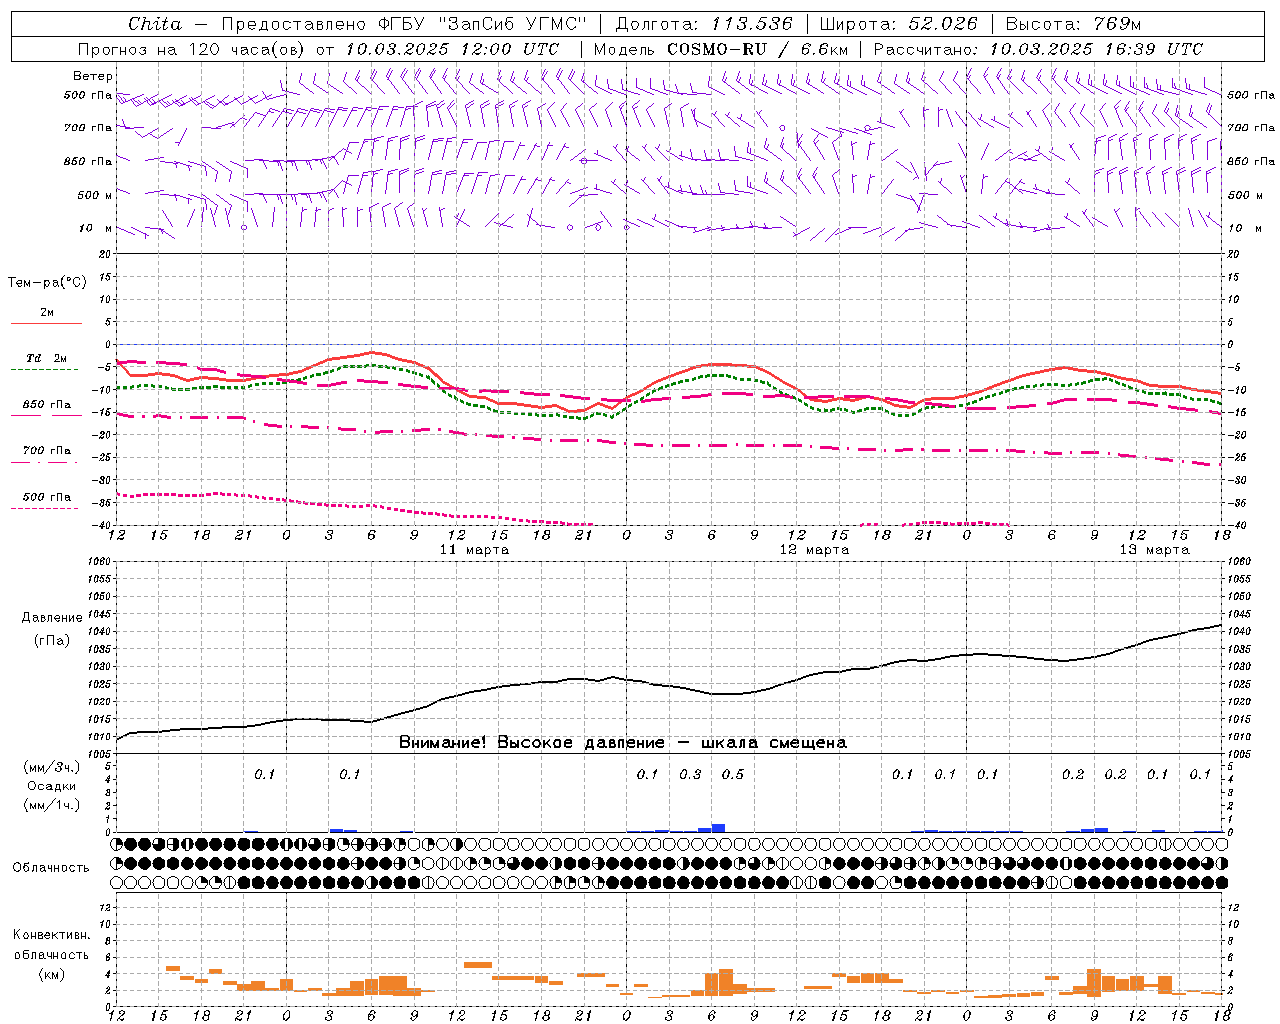Click the '(мм/1ч.)' precipitation unit label

(52, 805)
